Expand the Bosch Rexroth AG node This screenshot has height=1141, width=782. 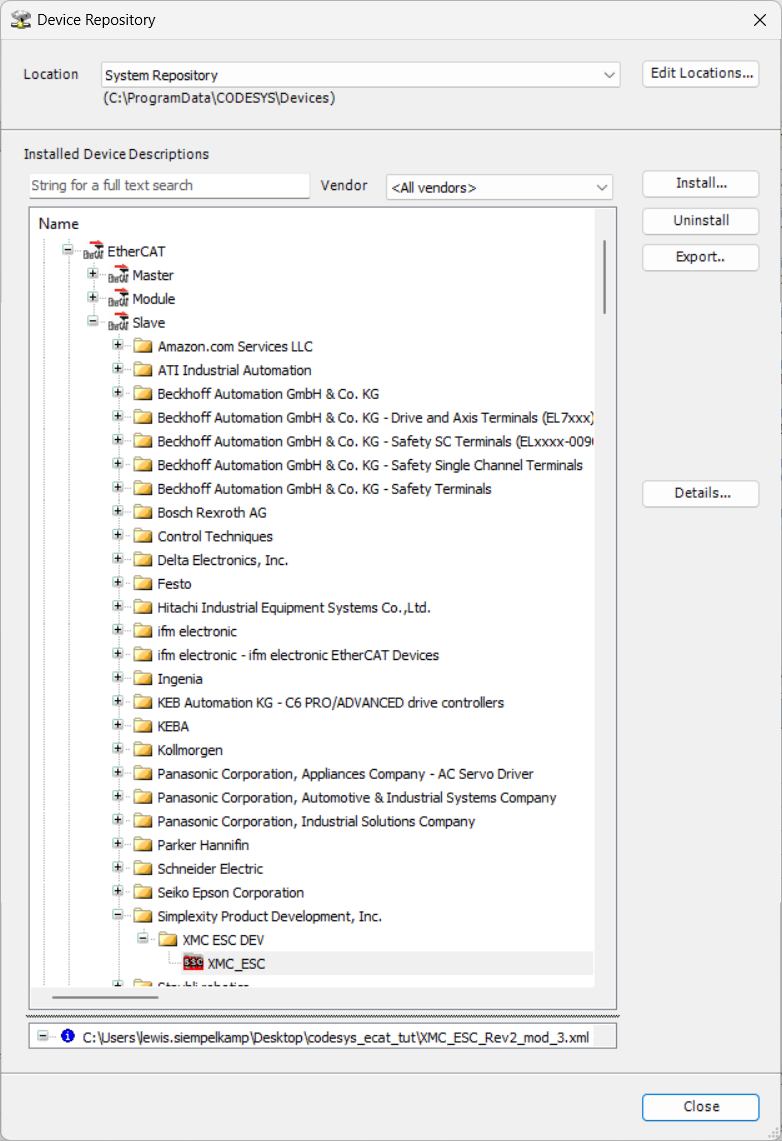coord(118,512)
